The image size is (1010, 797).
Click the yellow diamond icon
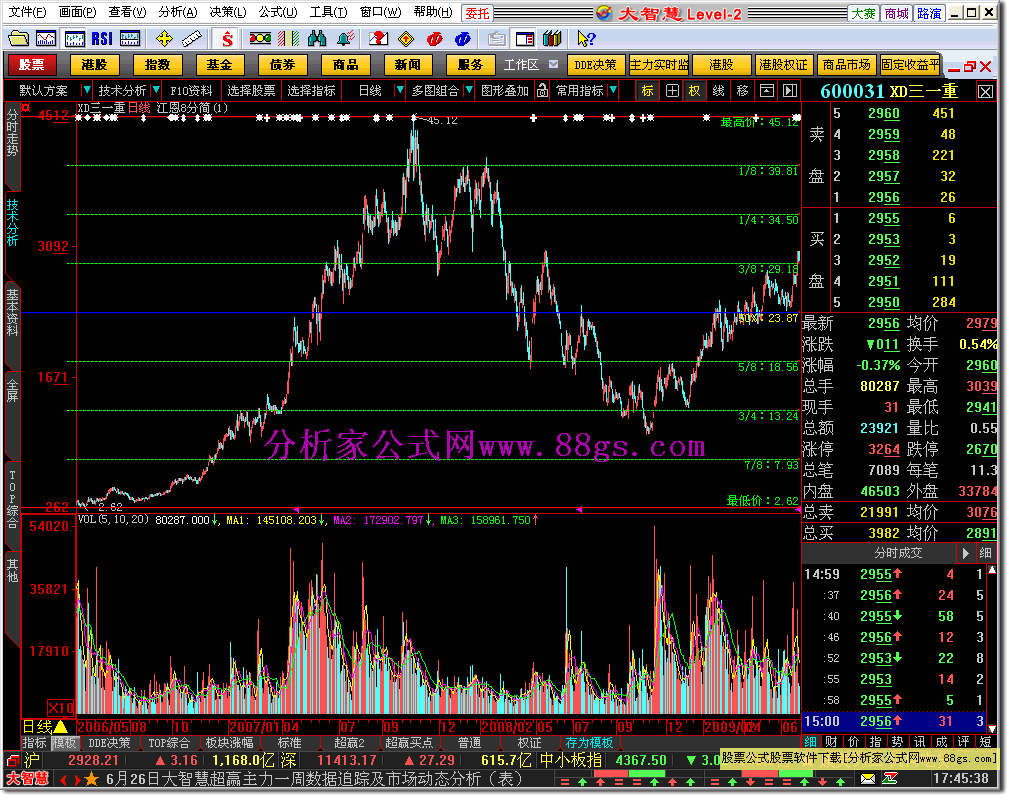[x=406, y=39]
